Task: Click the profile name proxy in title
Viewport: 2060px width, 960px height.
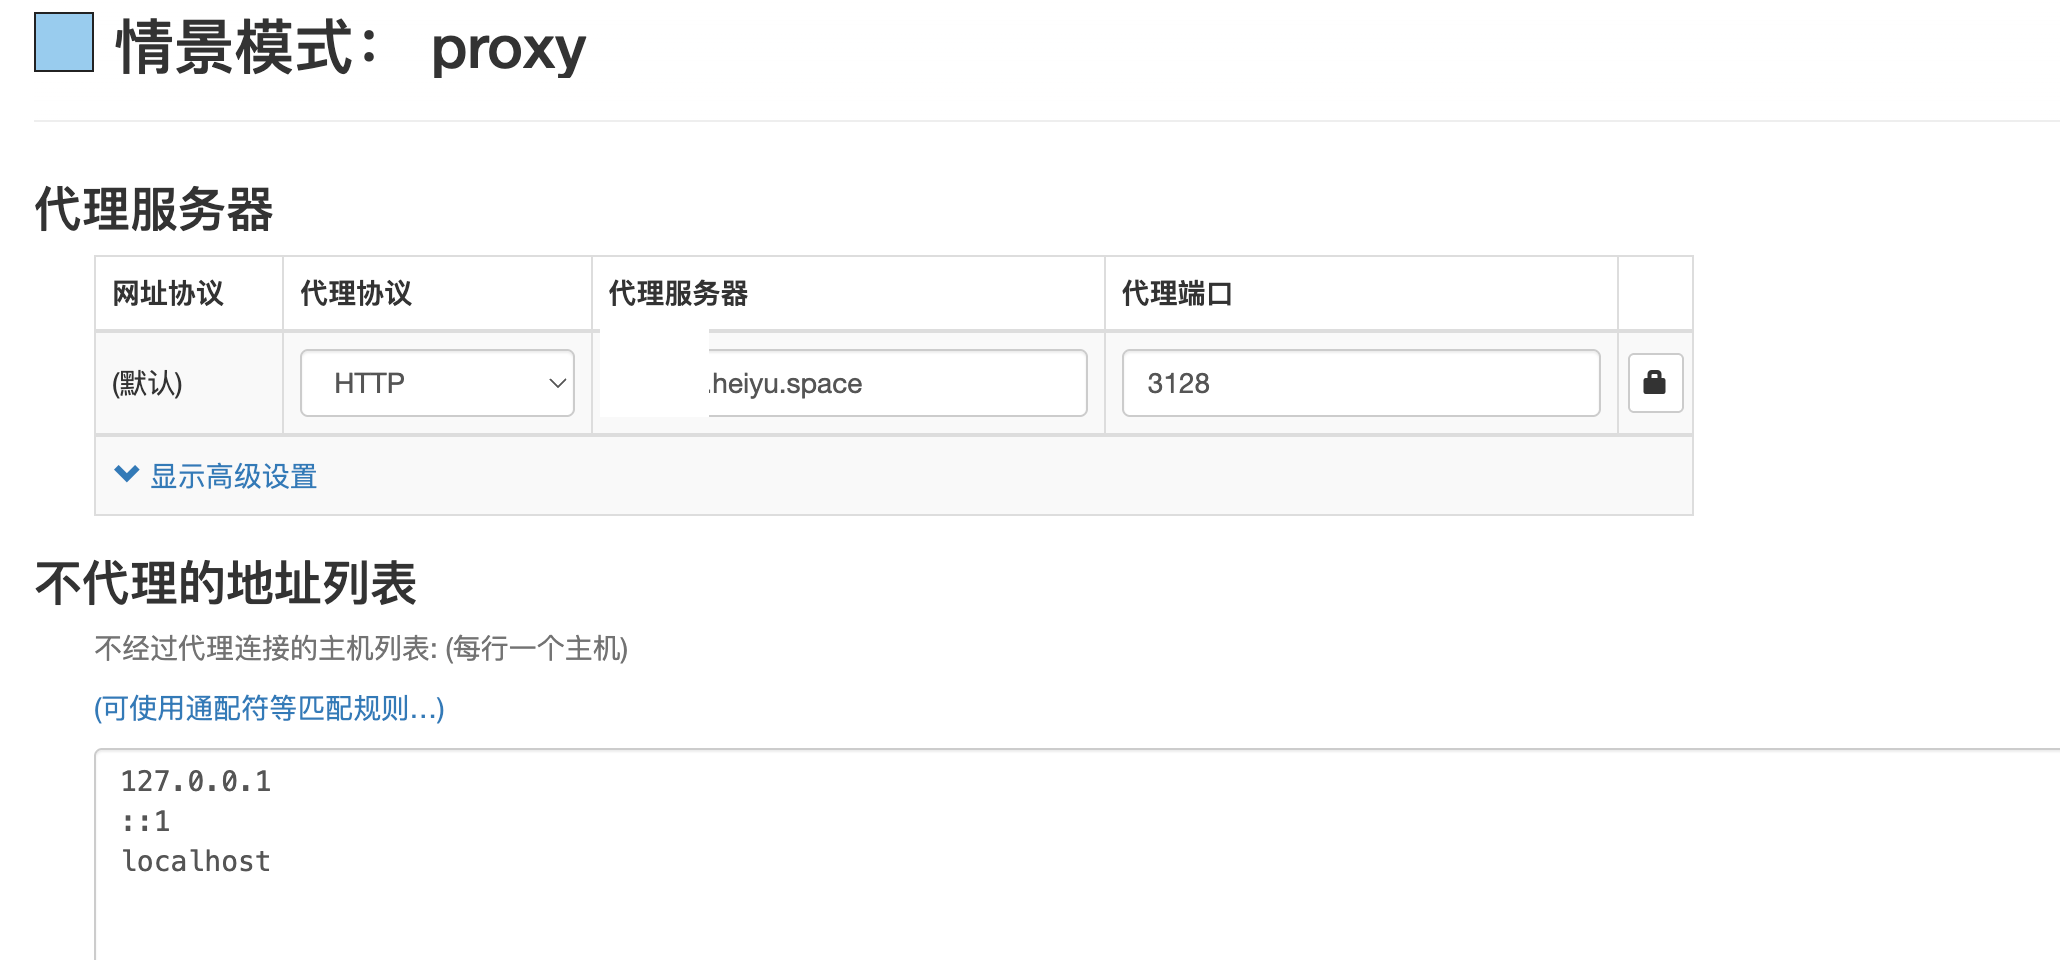Action: coord(508,50)
